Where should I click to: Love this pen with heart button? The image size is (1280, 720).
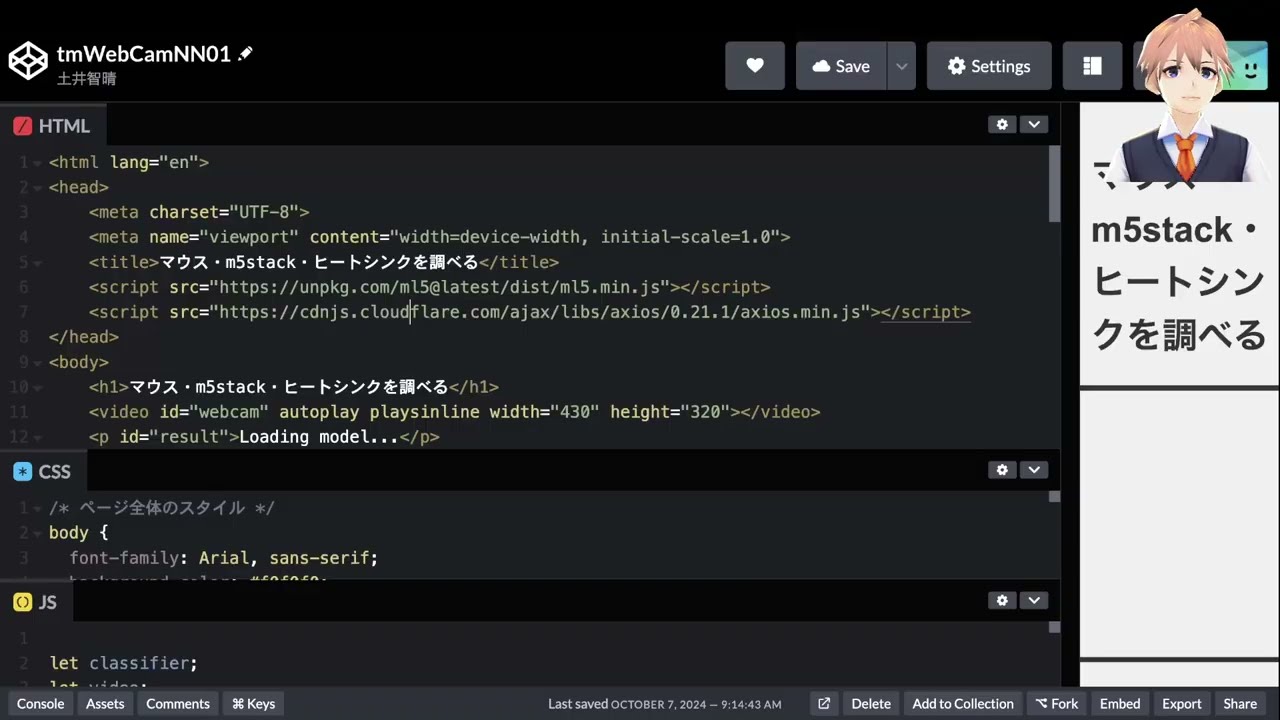pyautogui.click(x=755, y=66)
